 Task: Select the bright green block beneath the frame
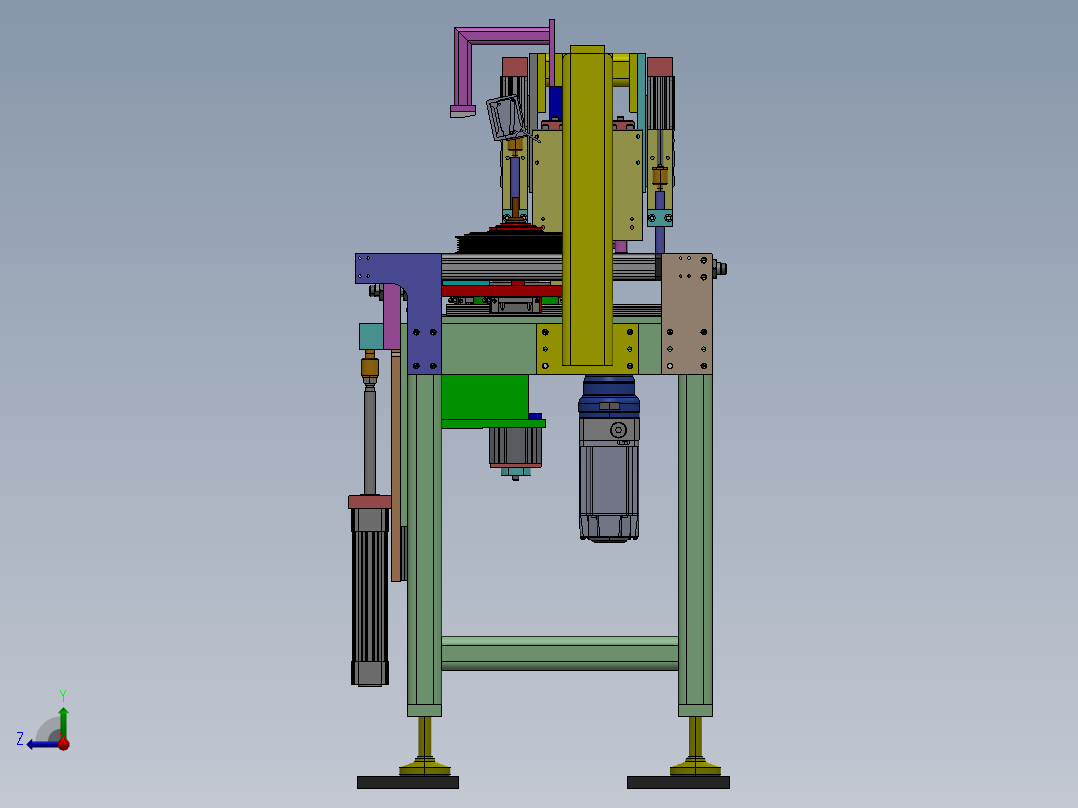(485, 399)
